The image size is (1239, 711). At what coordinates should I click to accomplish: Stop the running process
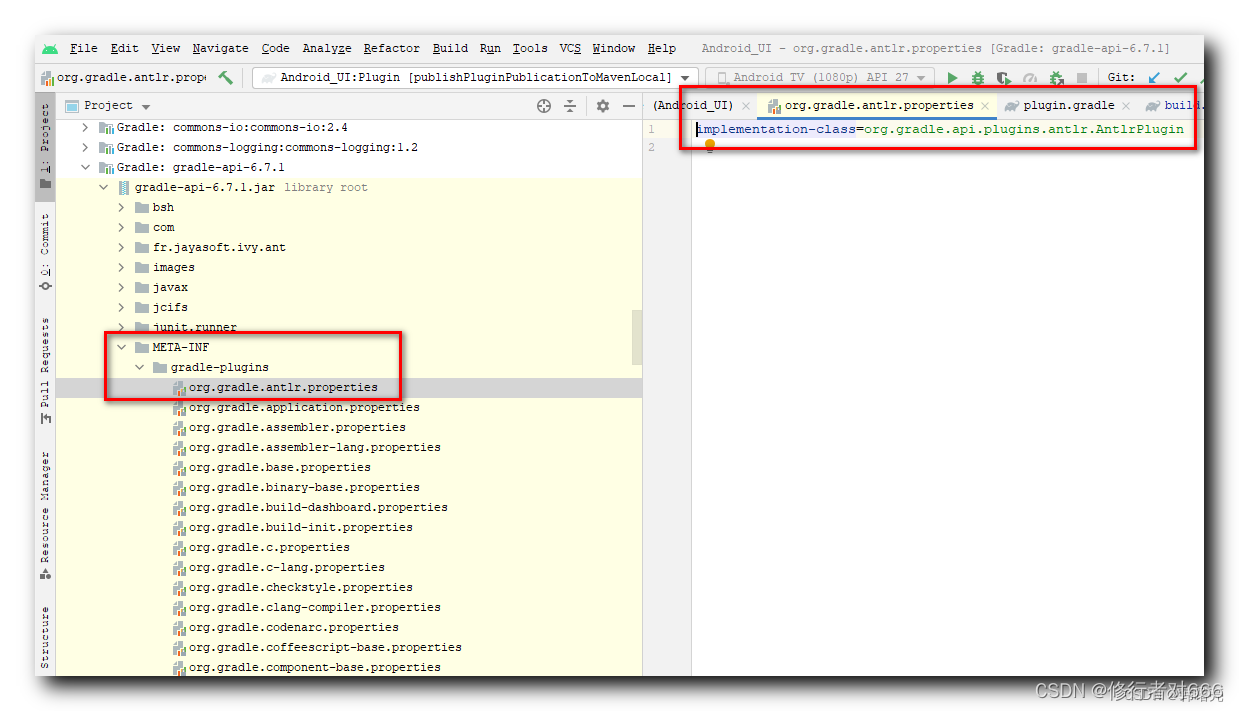(1083, 77)
